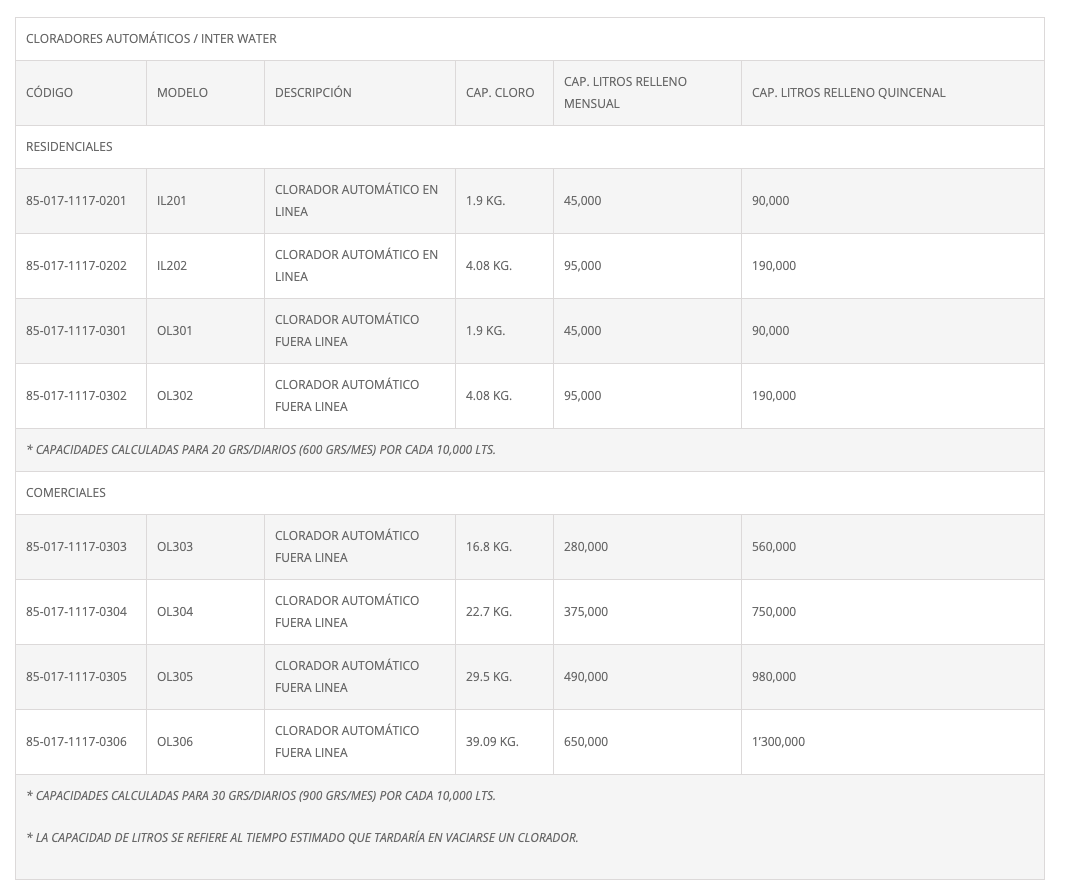The width and height of the screenshot is (1067, 894).
Task: Select the OL301 model cell
Action: (x=206, y=331)
